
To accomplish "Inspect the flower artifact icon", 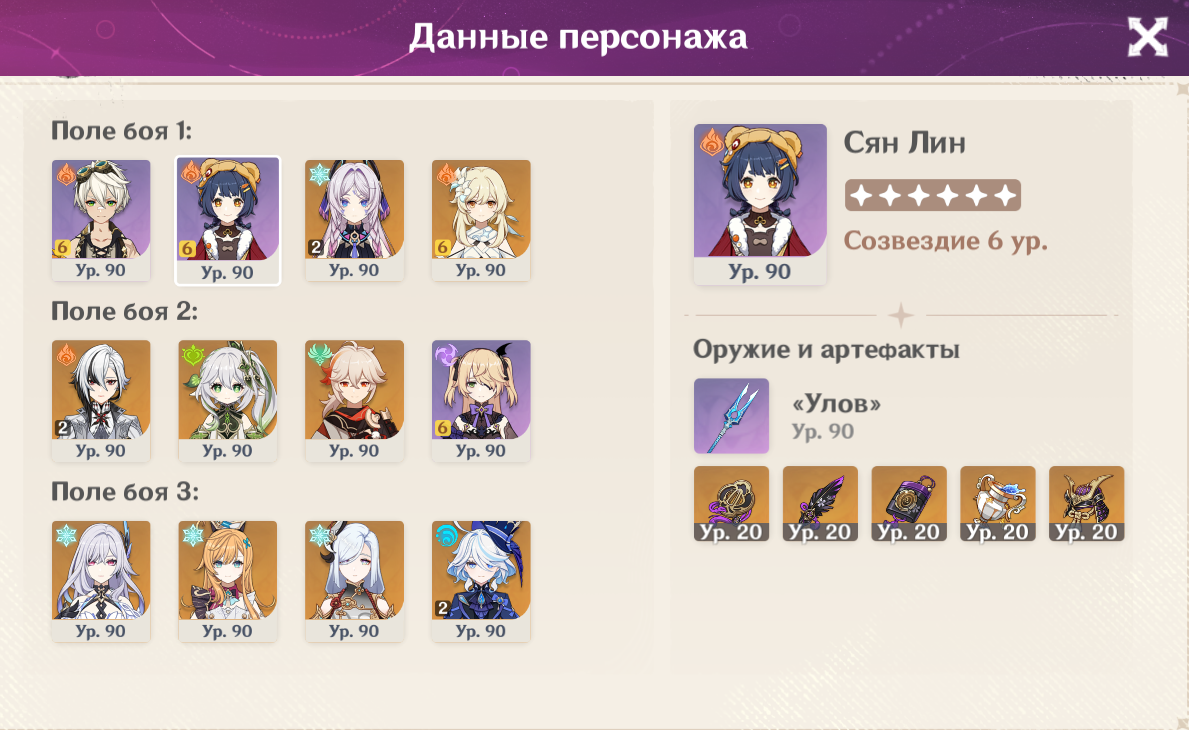I will 731,503.
